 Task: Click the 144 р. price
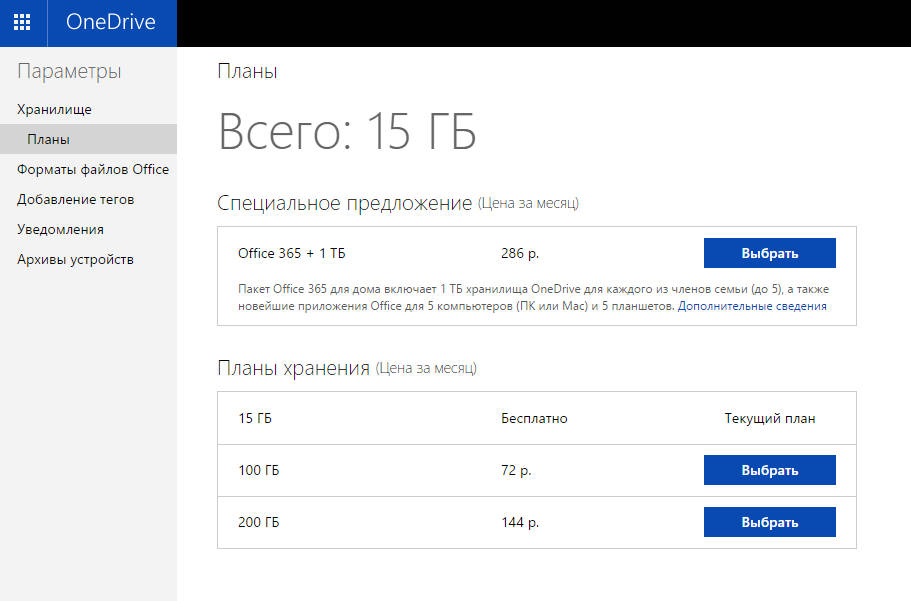[520, 523]
